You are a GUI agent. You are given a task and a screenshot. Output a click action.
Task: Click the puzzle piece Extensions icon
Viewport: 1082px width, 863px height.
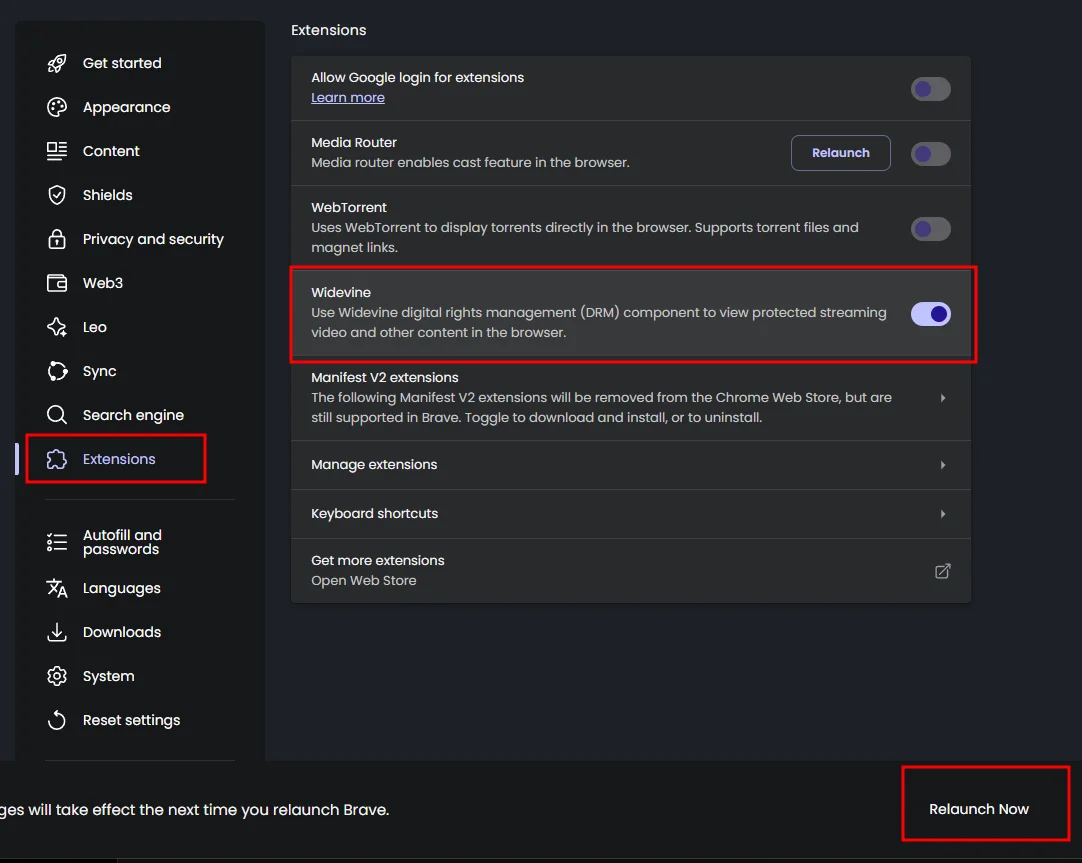[x=57, y=459]
